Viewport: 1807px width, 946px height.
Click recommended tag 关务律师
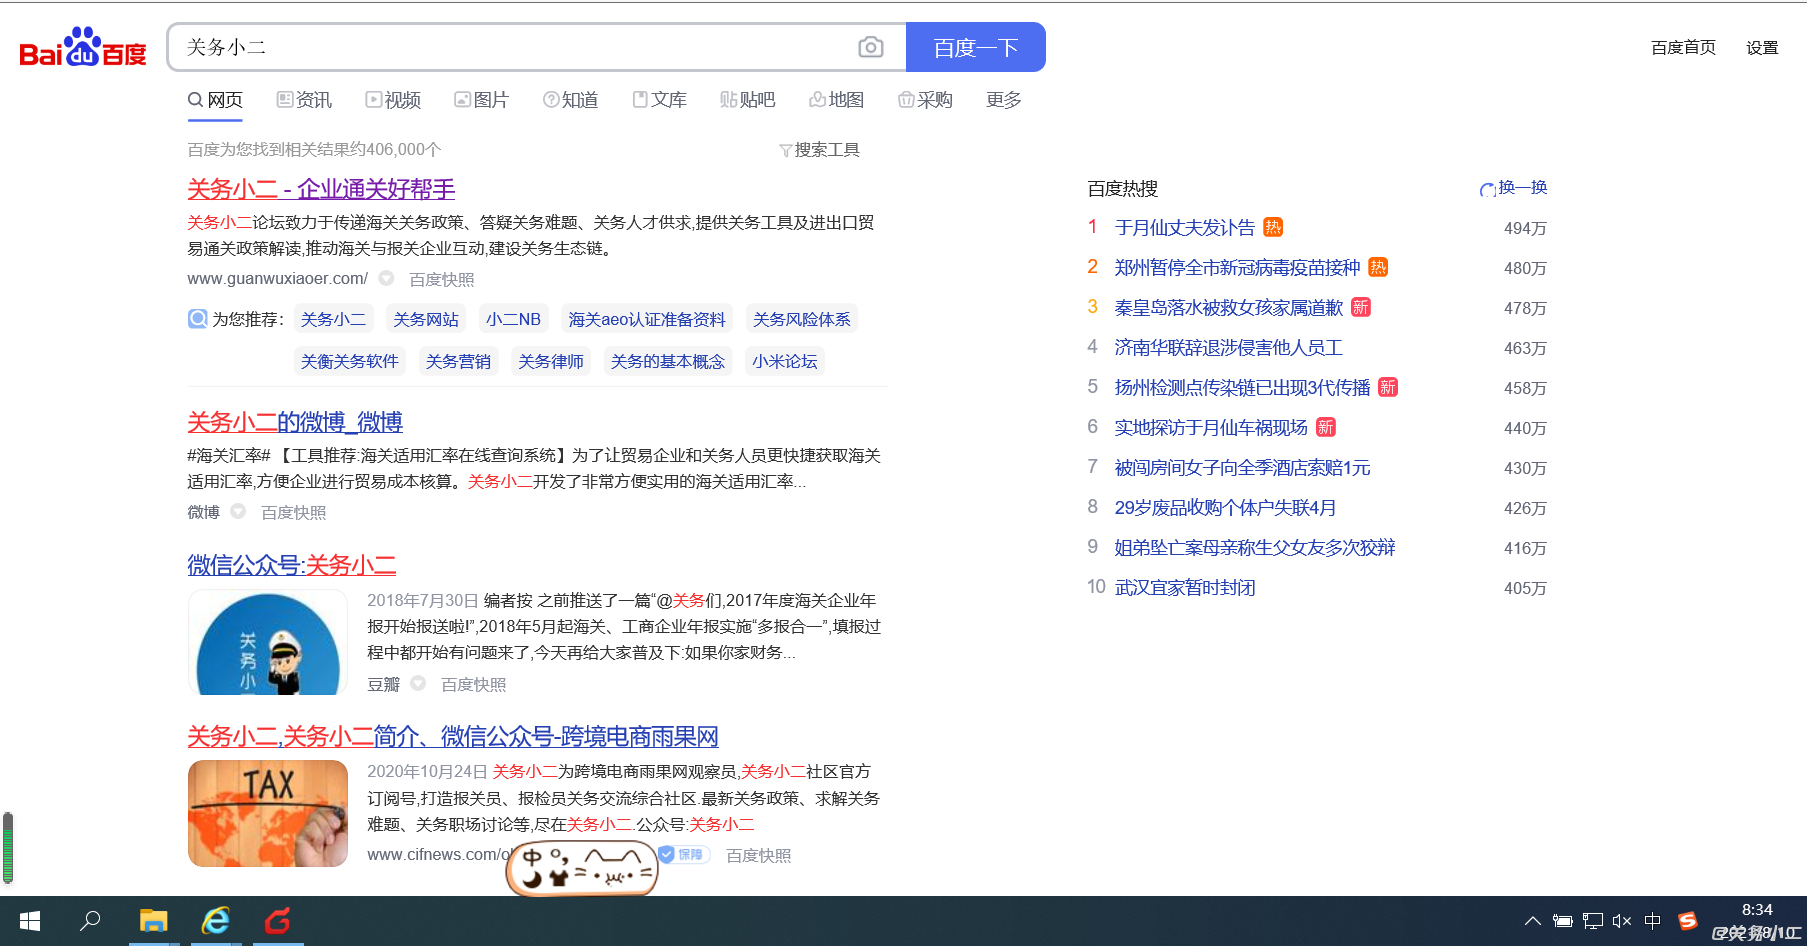(551, 361)
